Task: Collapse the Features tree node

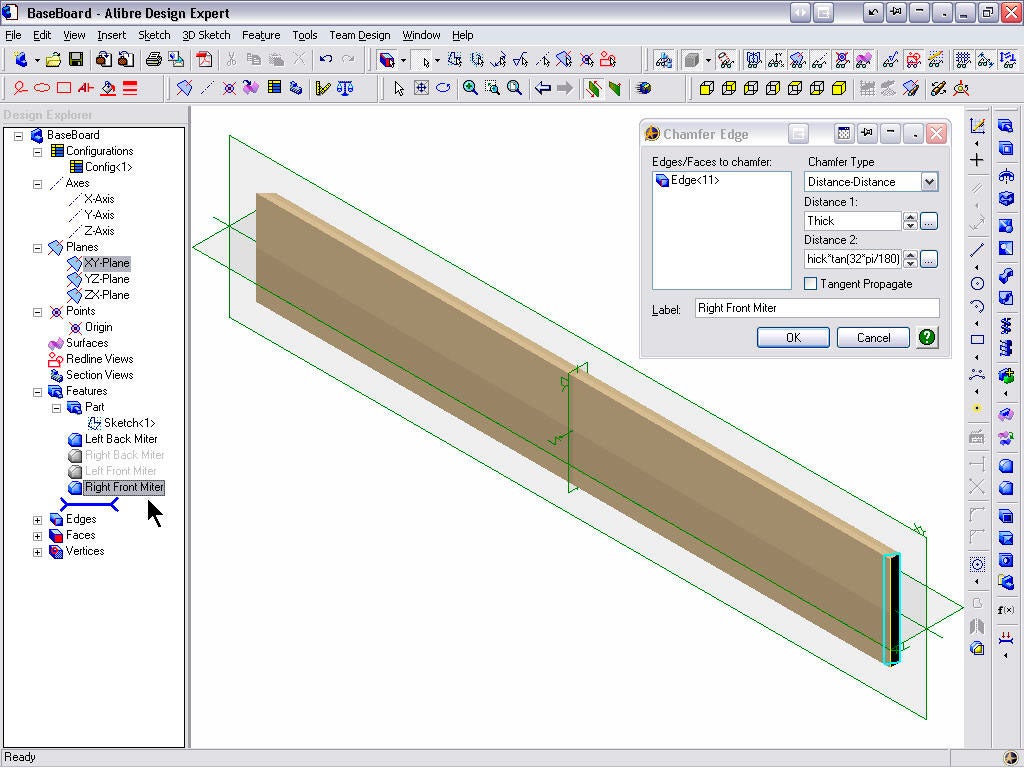Action: click(x=38, y=391)
